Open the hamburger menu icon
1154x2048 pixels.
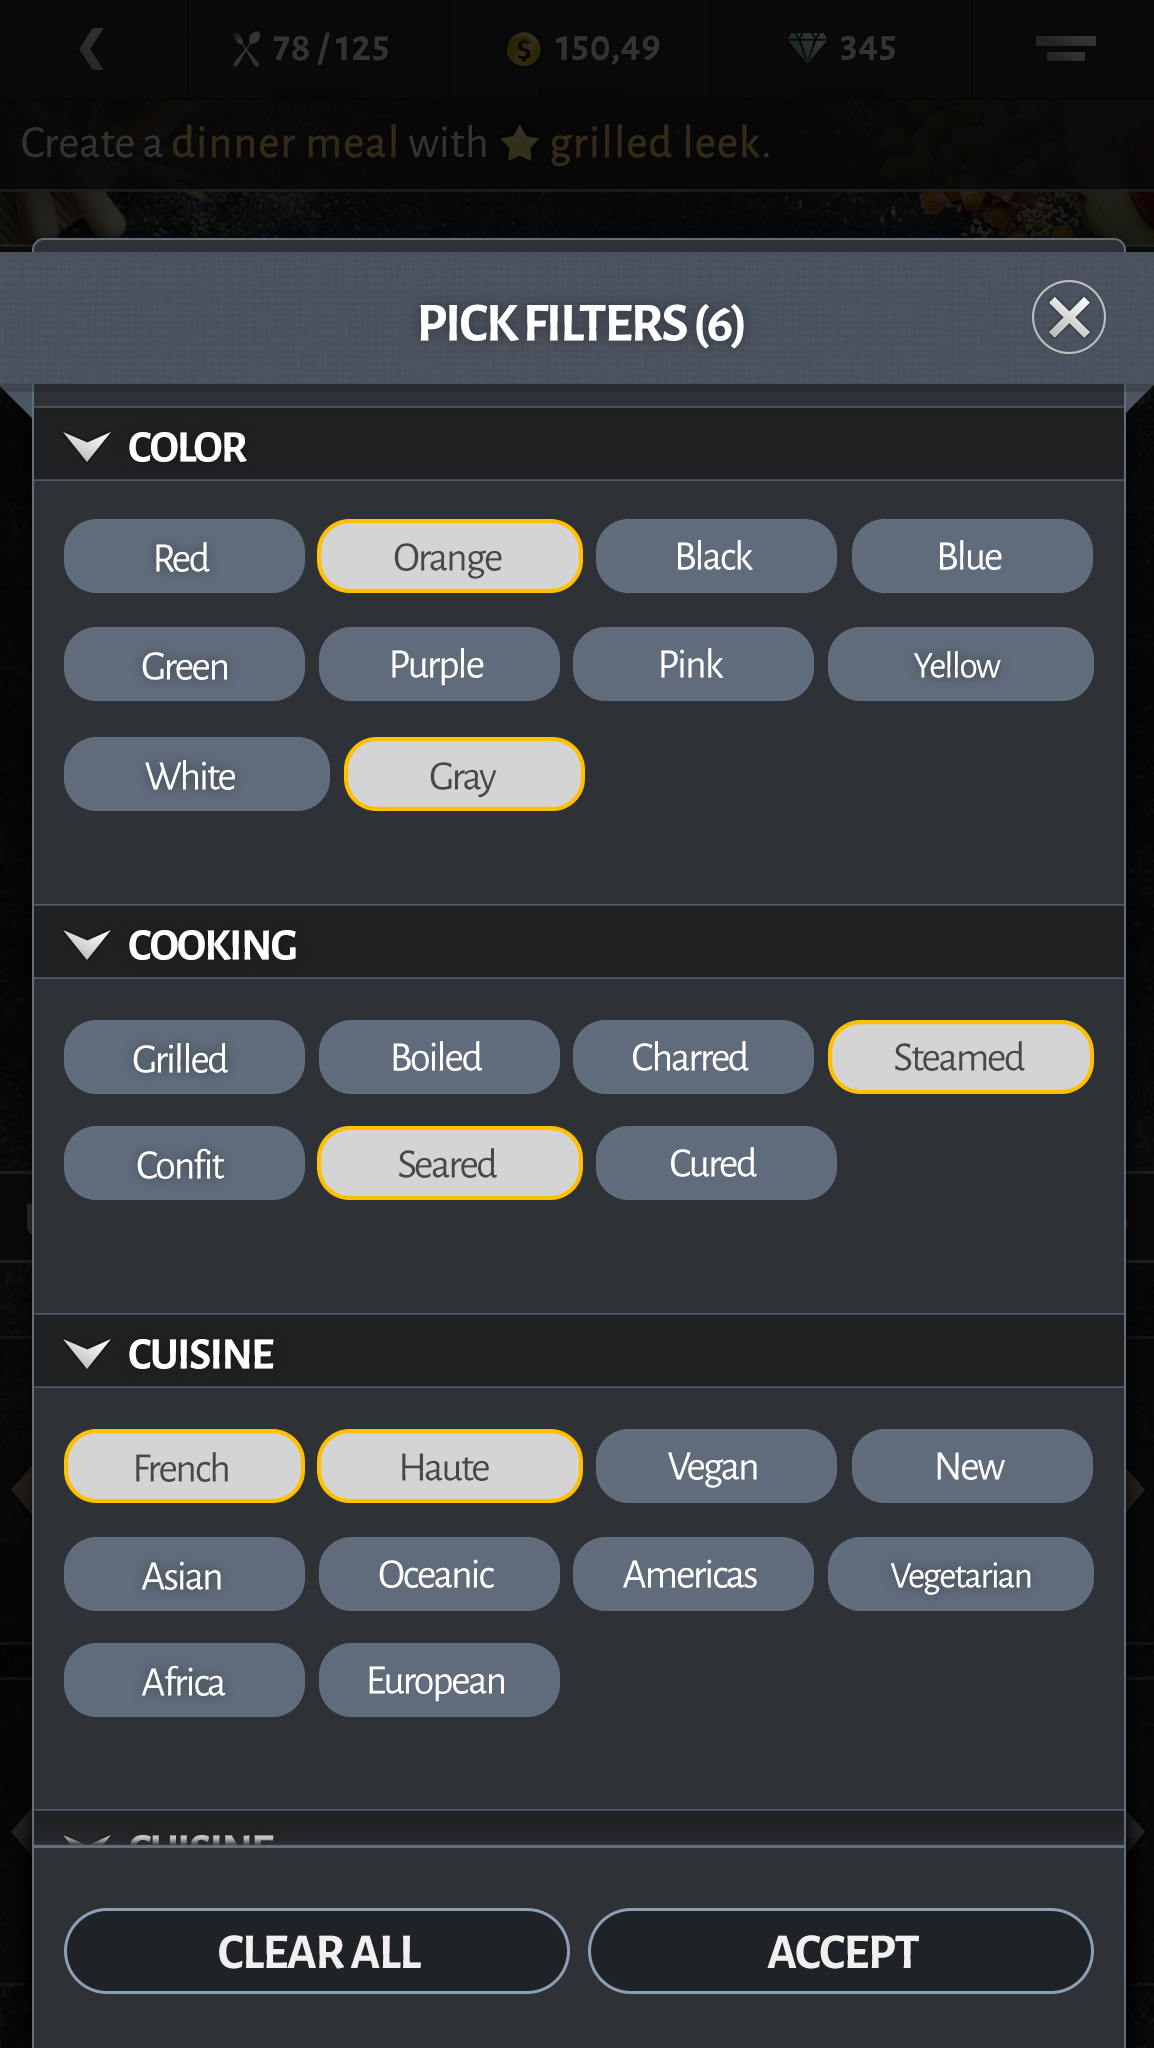[1065, 48]
